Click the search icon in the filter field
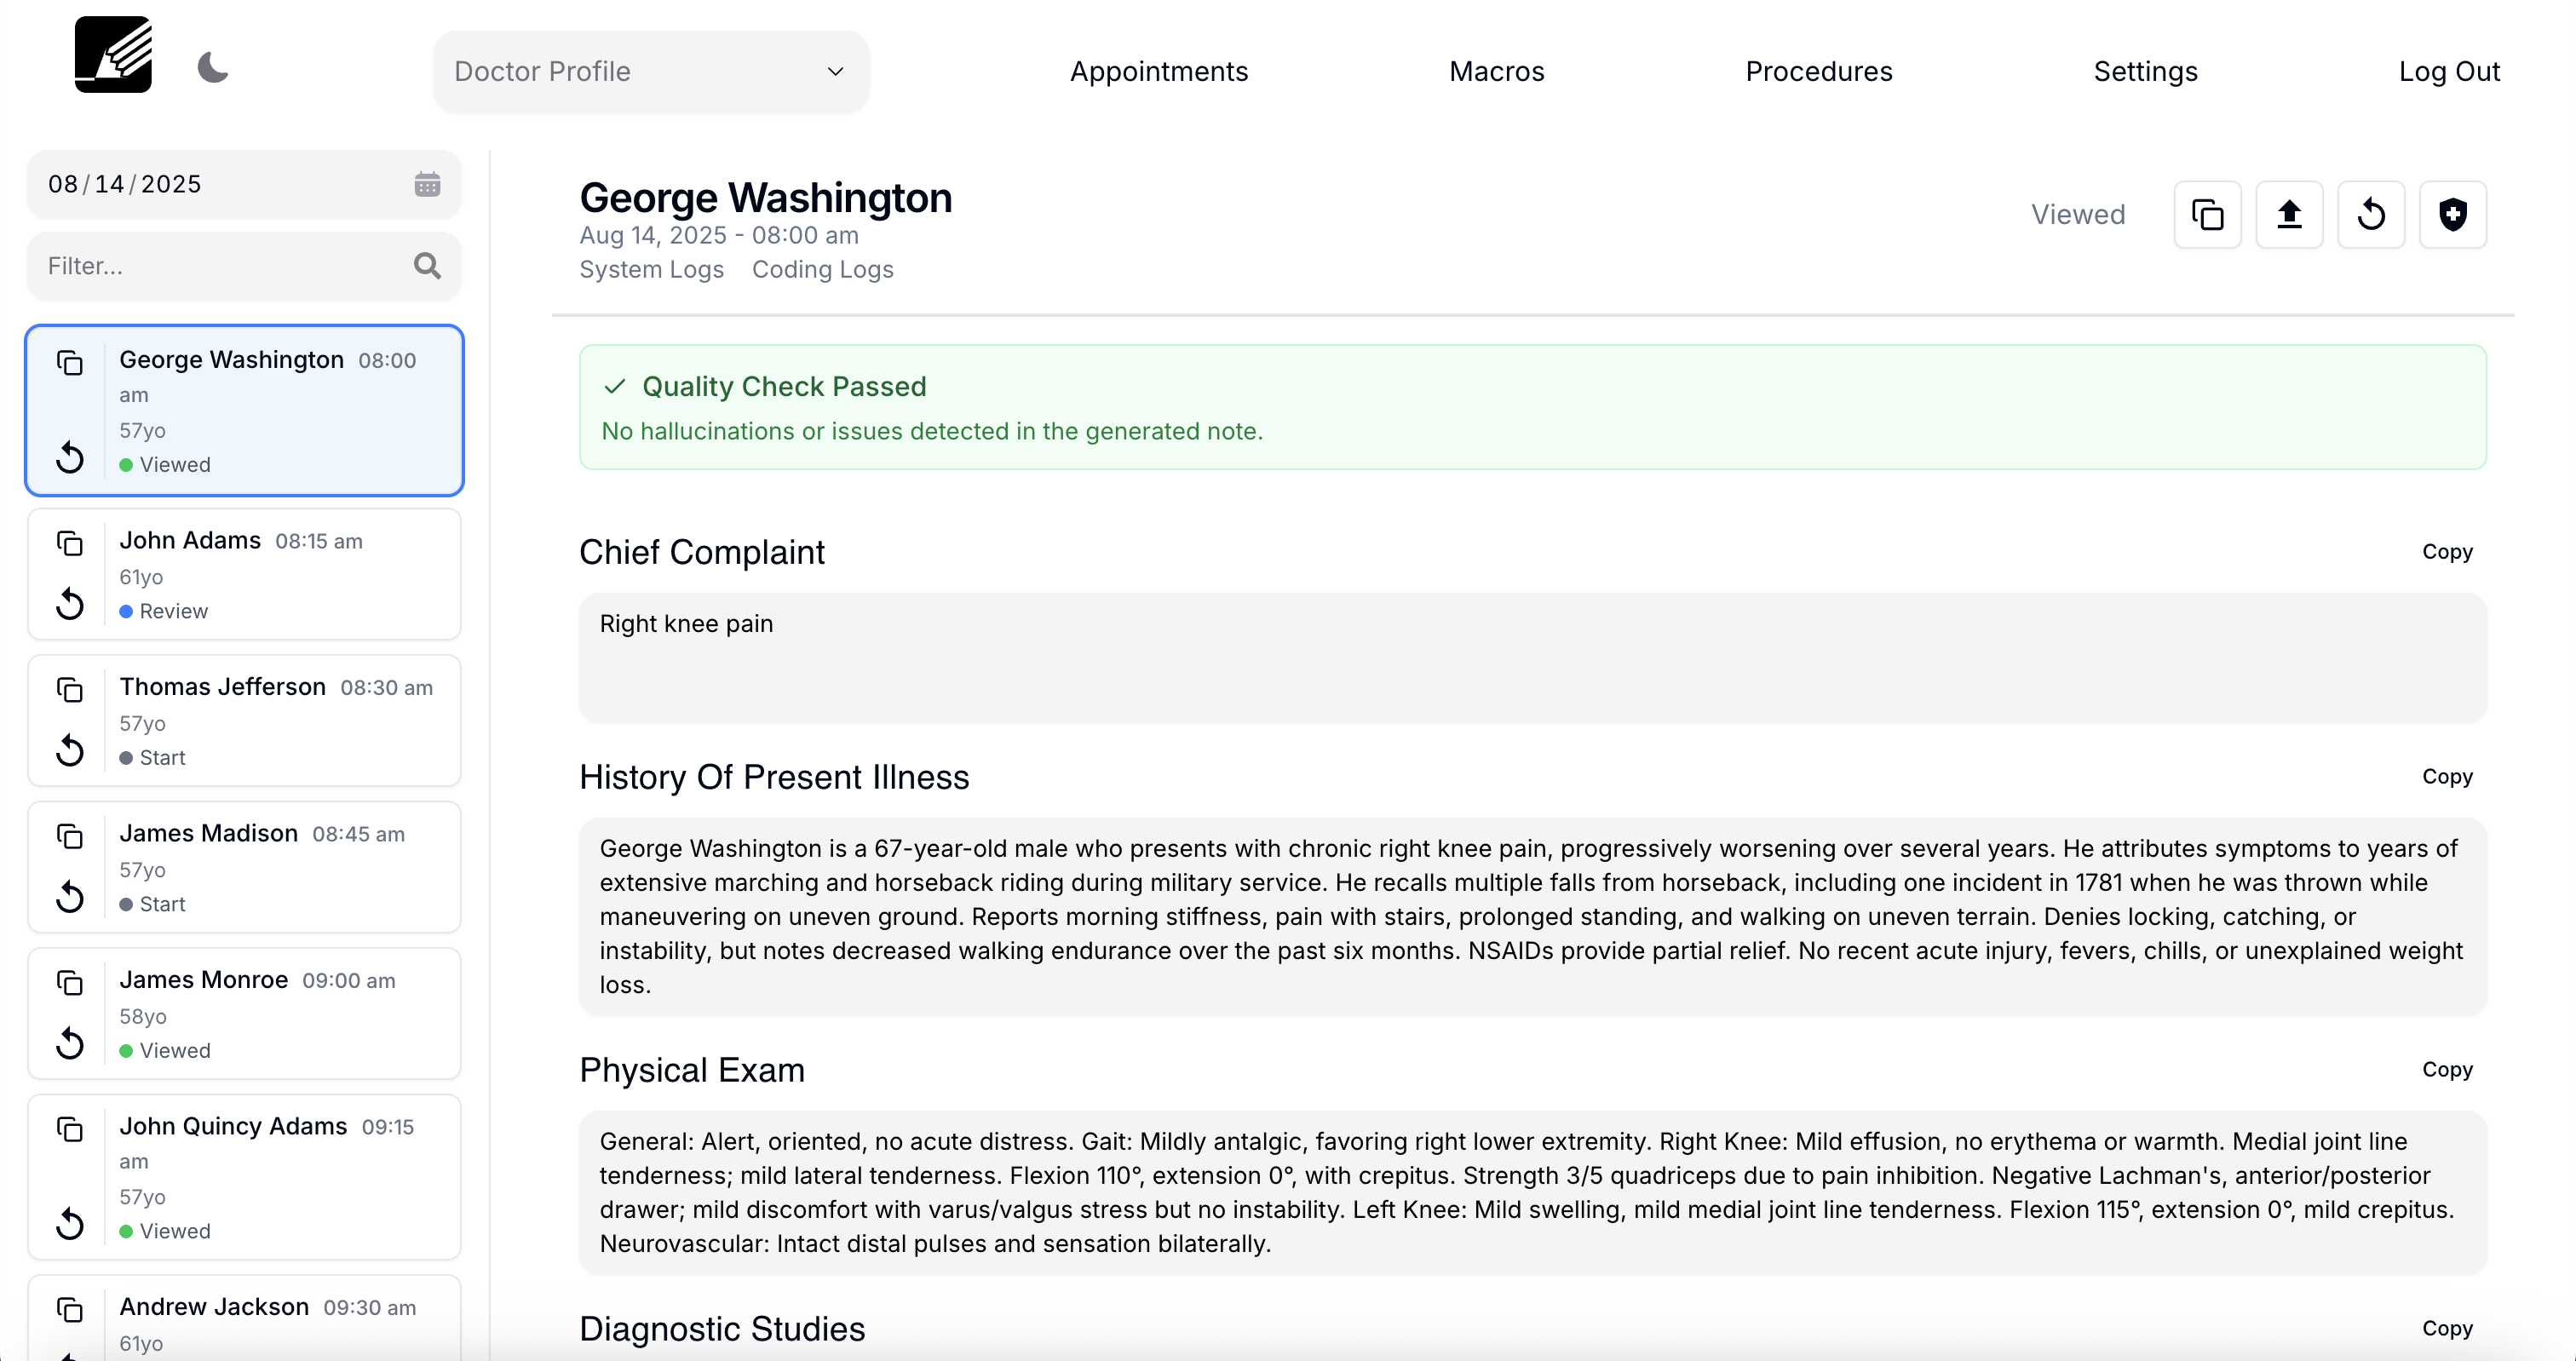Image resolution: width=2576 pixels, height=1361 pixels. 427,266
